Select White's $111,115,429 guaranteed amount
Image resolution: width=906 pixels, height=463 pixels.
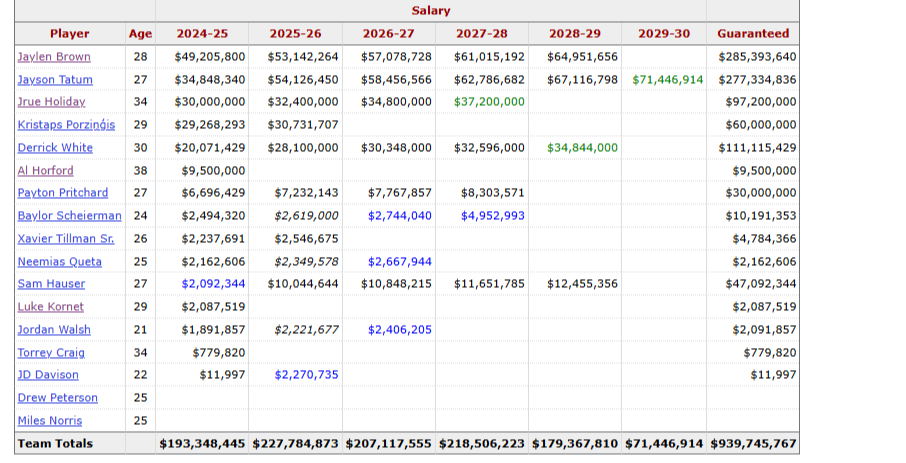click(757, 147)
